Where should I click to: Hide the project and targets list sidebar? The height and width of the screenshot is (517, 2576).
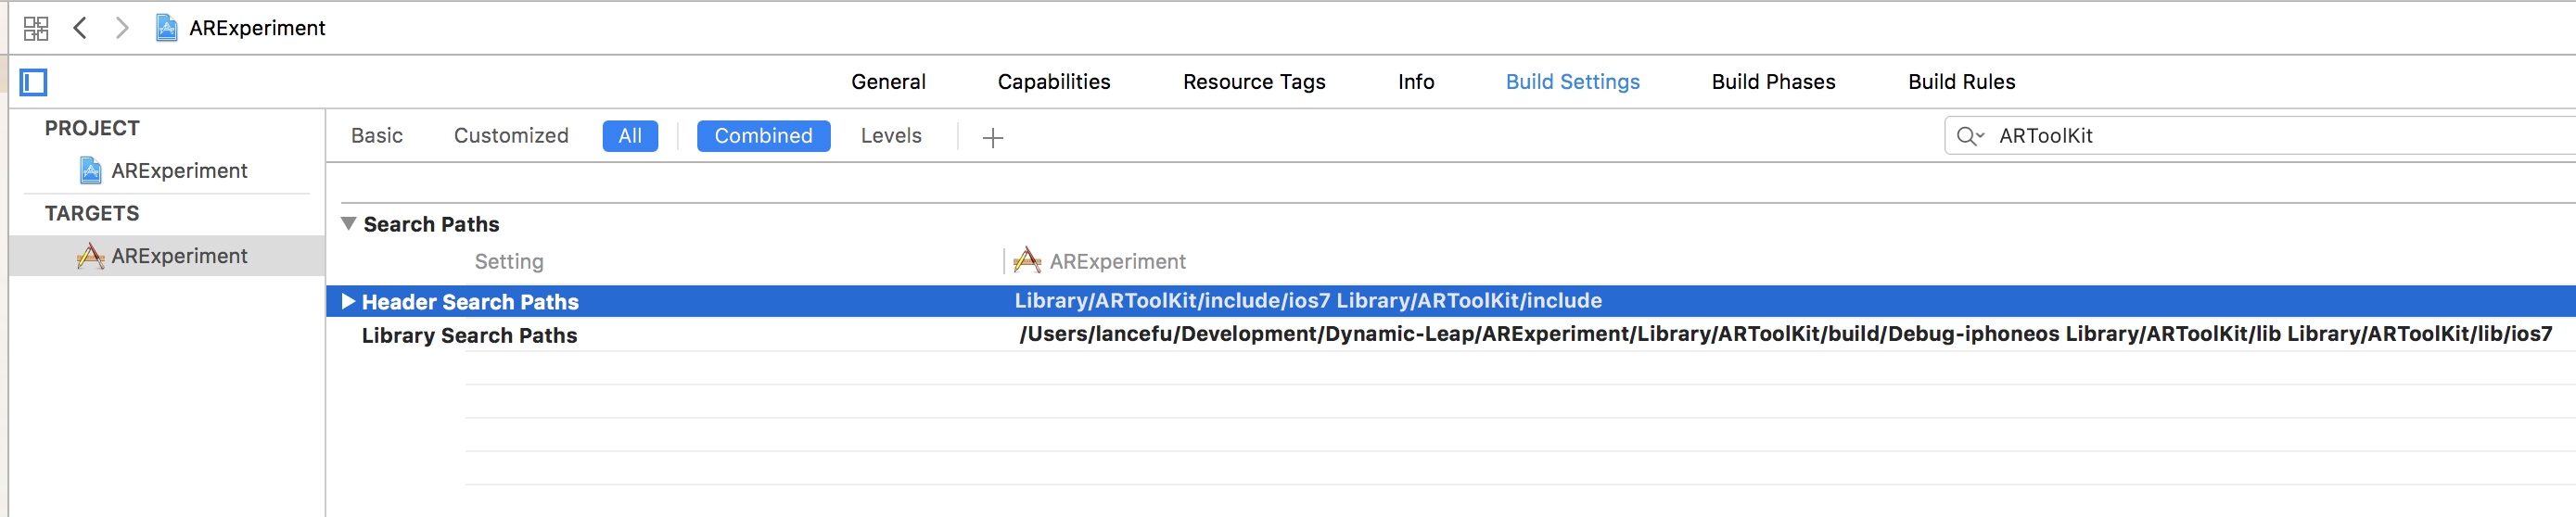coord(34,82)
